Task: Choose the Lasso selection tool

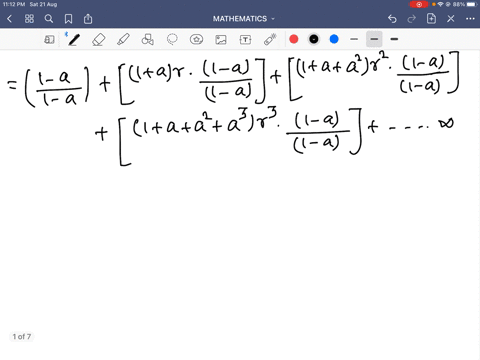Action: pyautogui.click(x=172, y=39)
